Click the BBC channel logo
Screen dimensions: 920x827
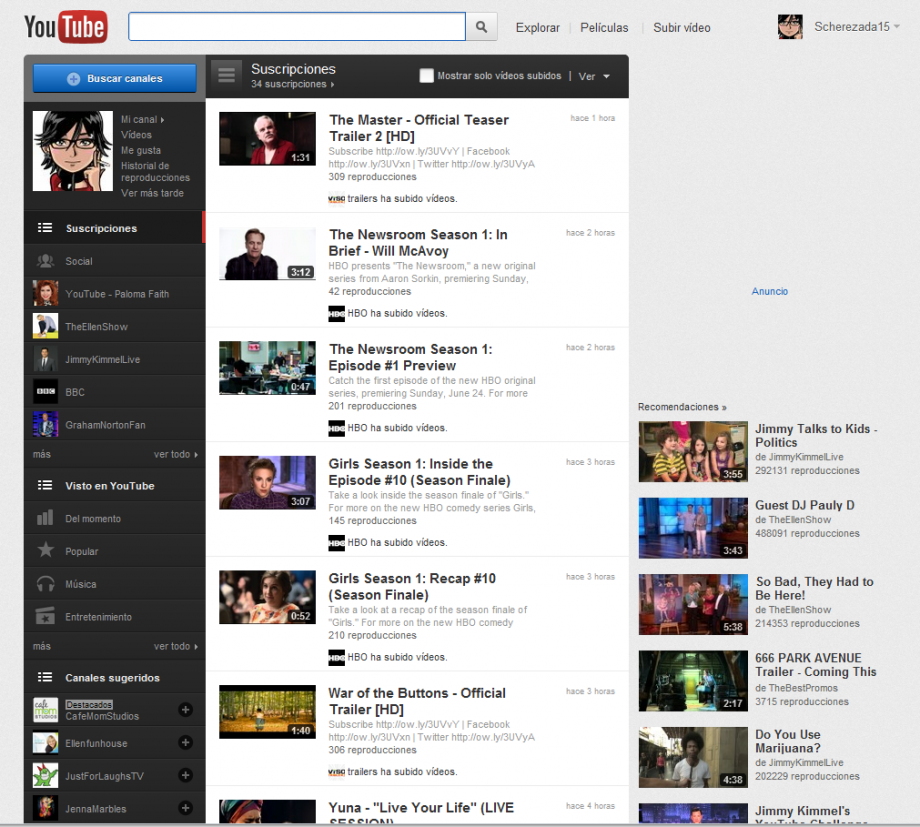(x=45, y=391)
